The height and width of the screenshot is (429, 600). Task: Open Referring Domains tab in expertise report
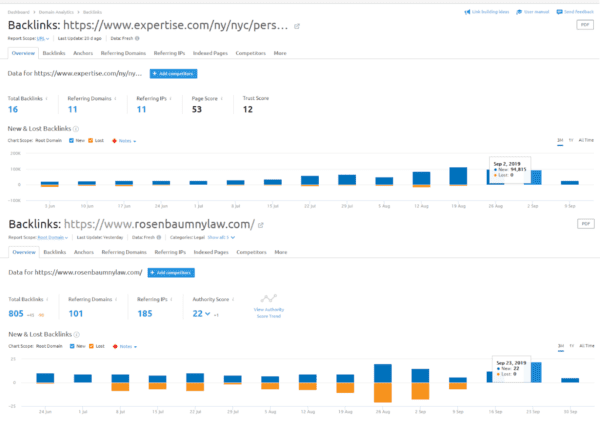point(123,53)
